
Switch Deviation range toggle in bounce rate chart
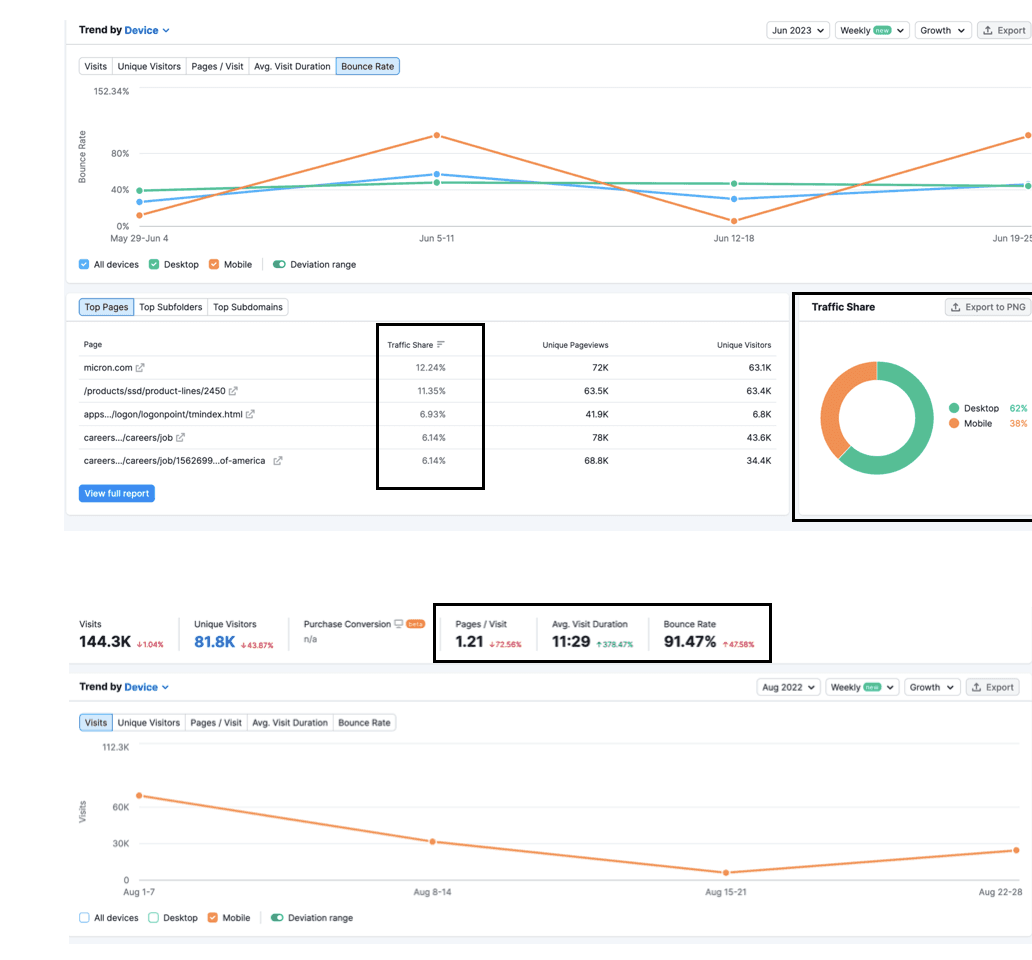[x=279, y=265]
